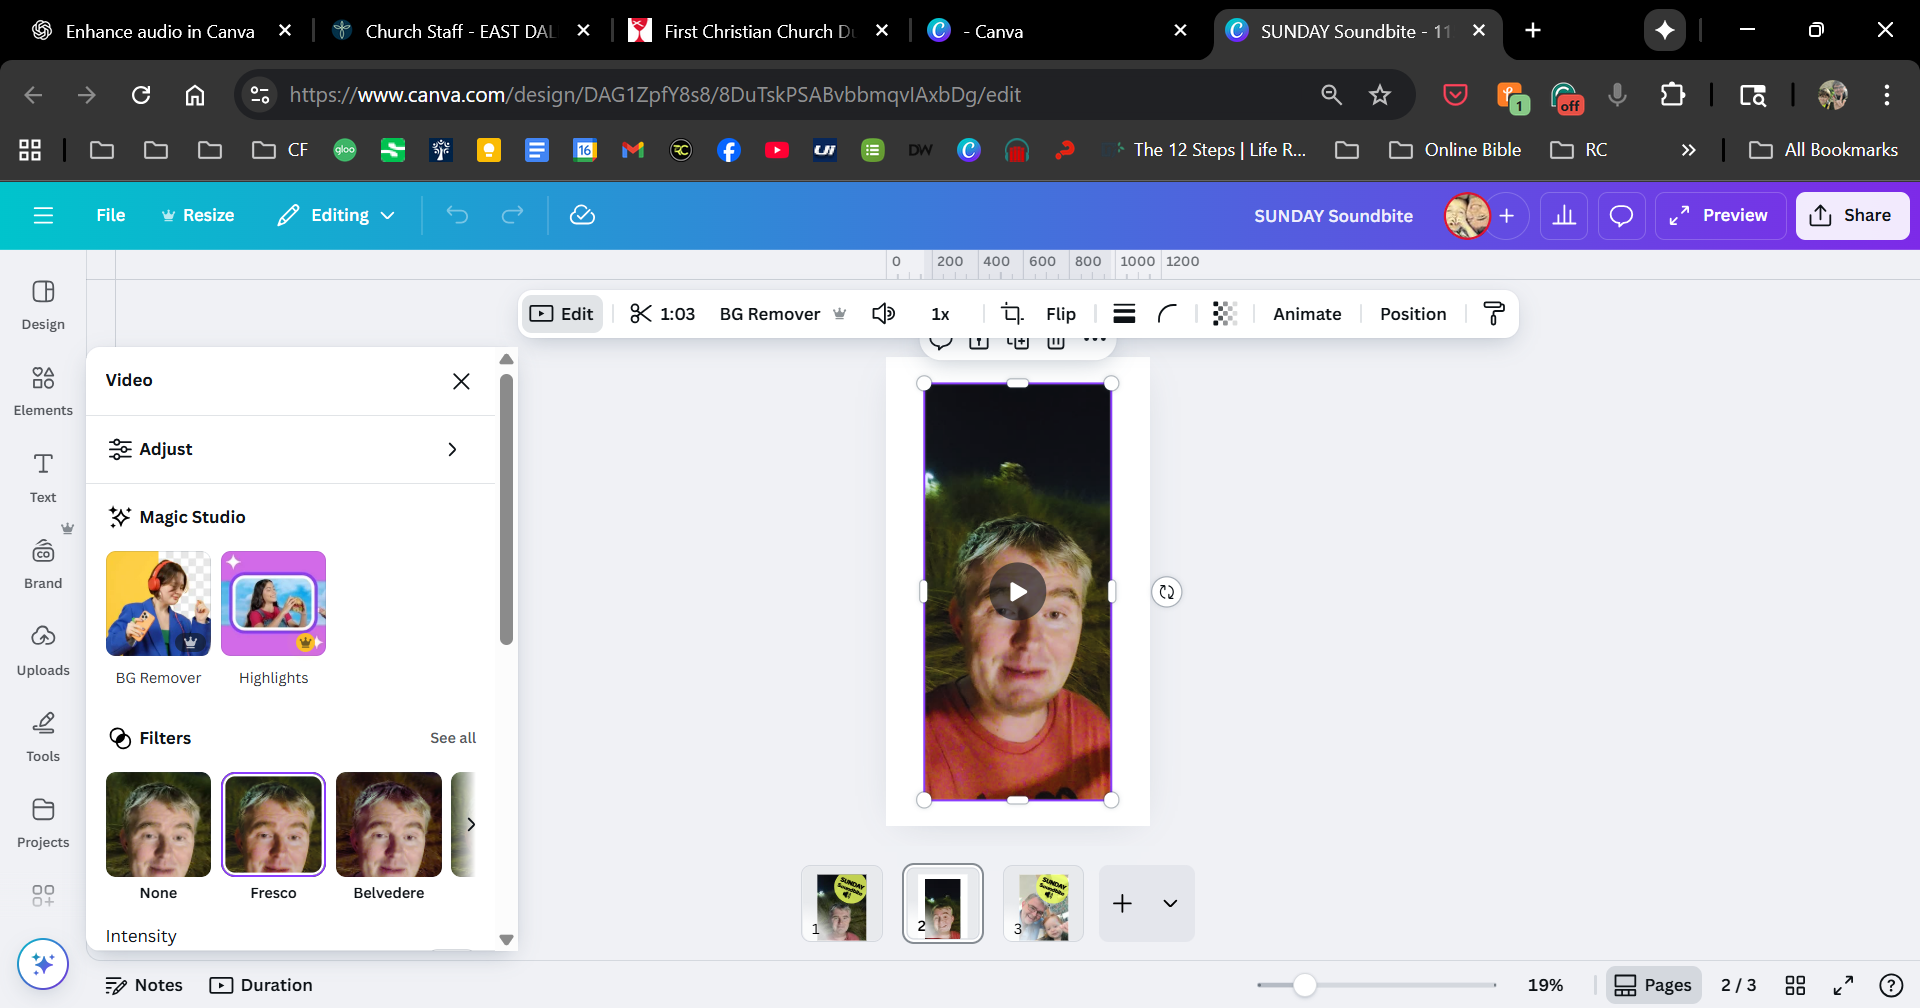Image resolution: width=1920 pixels, height=1008 pixels.
Task: Click the Copy style paint roller icon
Action: click(1493, 314)
